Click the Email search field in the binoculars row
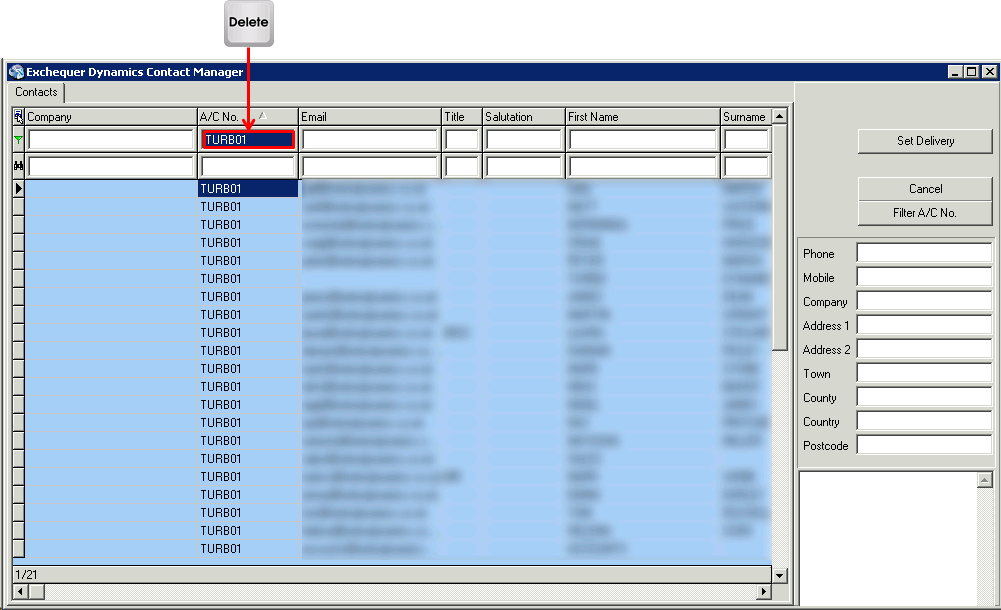This screenshot has width=1001, height=610. pos(370,167)
